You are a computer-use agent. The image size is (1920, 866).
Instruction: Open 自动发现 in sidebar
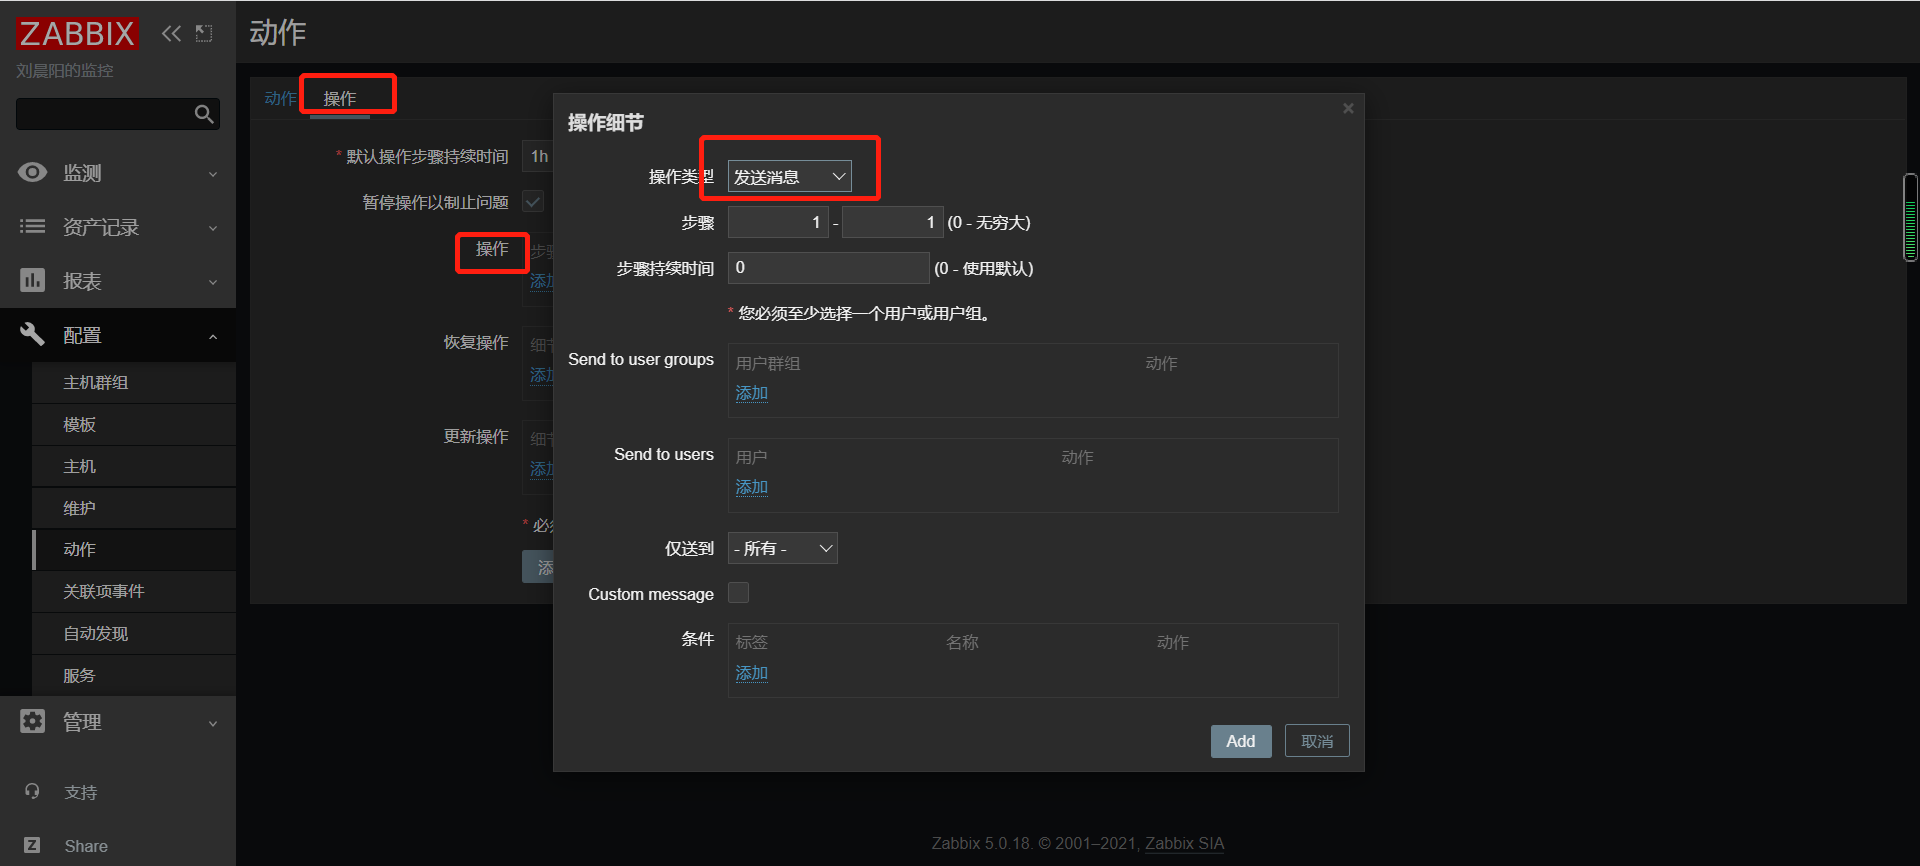pos(134,633)
